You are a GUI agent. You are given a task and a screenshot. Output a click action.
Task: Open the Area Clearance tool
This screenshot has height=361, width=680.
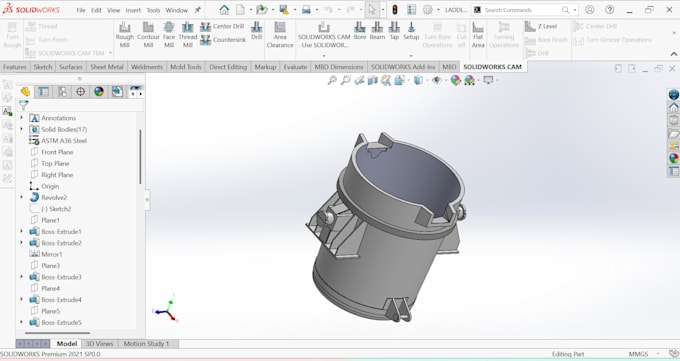click(x=280, y=34)
